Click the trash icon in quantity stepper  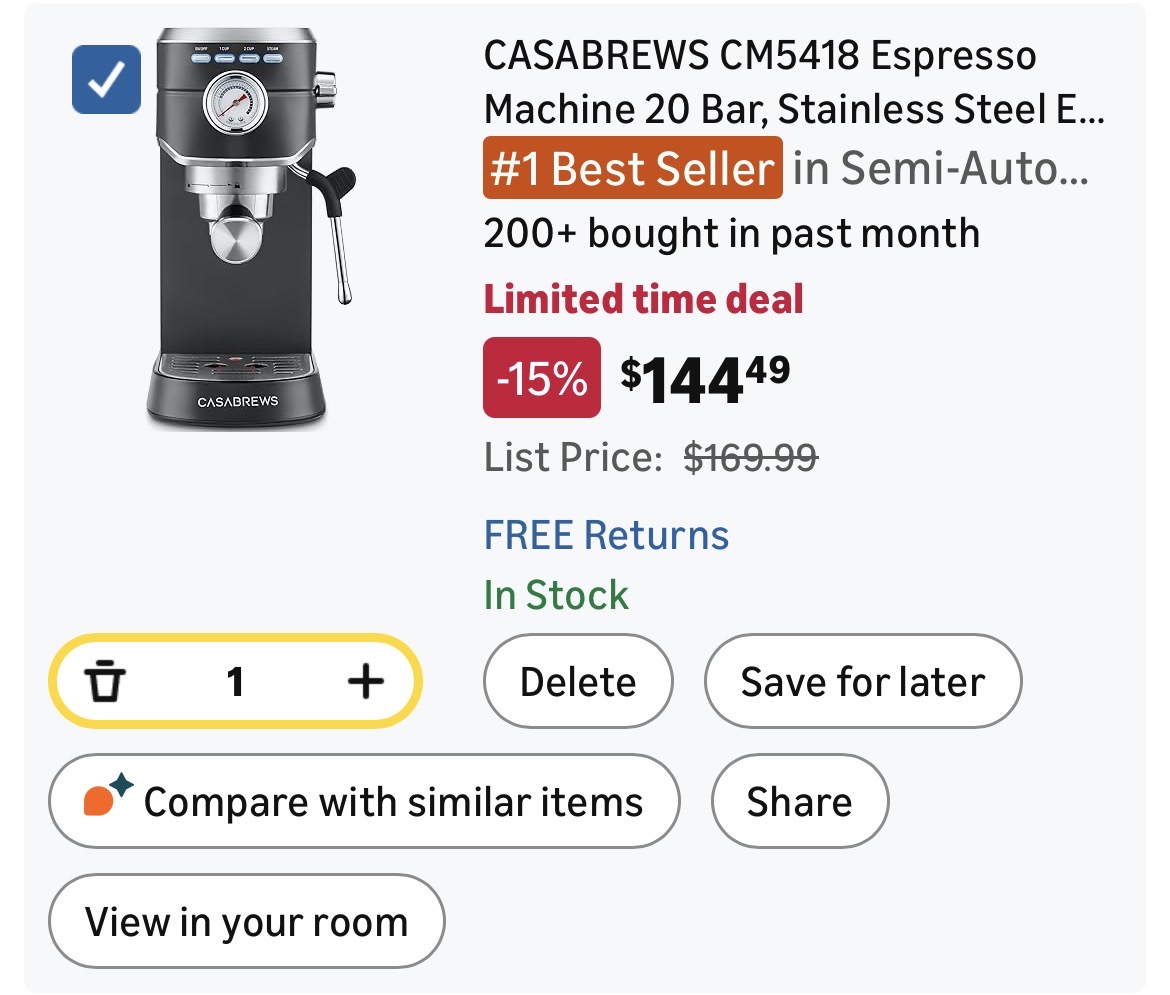click(105, 683)
